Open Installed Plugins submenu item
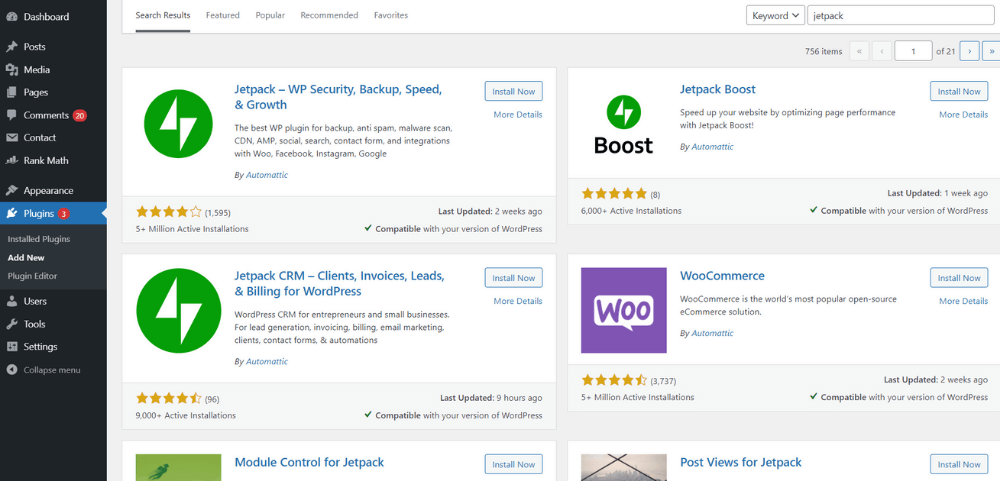 point(38,239)
